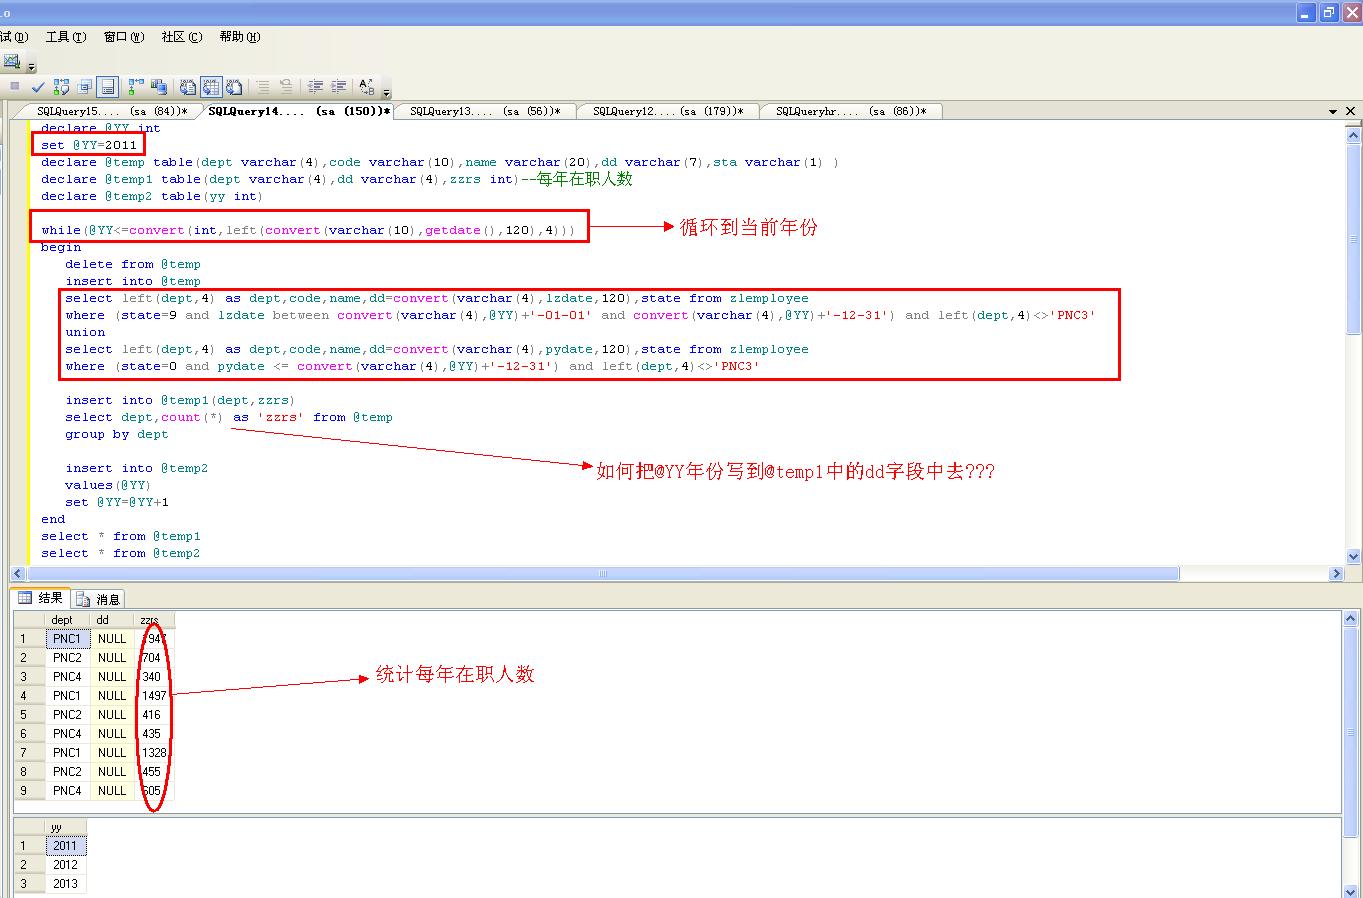Click the dd column header
This screenshot has width=1363, height=898.
[112, 620]
